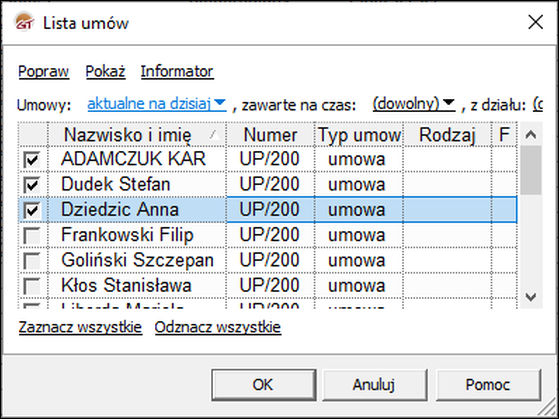Click Zaznacz wszystkie link
This screenshot has height=419, width=559.
coord(80,327)
